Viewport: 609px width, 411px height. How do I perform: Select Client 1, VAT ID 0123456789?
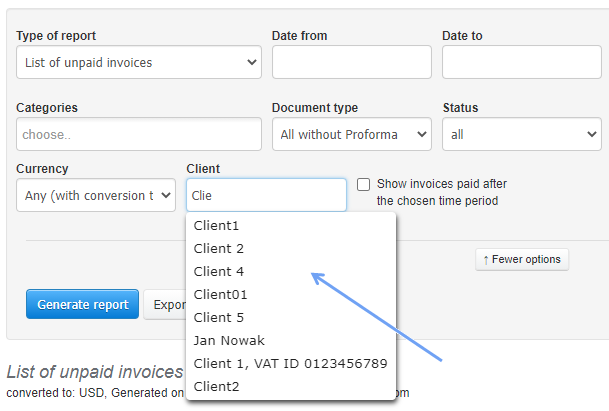(290, 364)
